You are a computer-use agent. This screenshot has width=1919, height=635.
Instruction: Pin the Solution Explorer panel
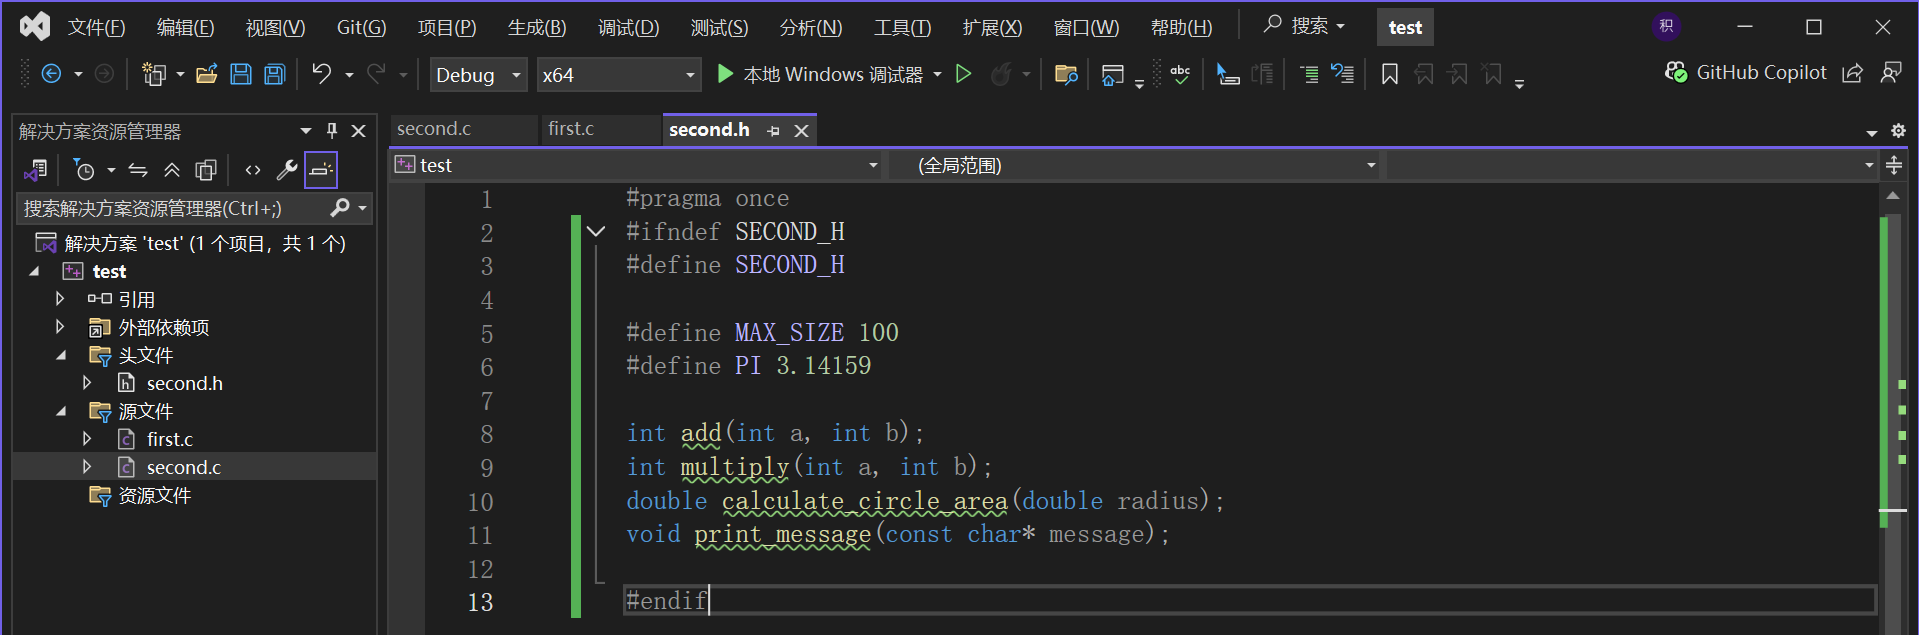pos(332,131)
